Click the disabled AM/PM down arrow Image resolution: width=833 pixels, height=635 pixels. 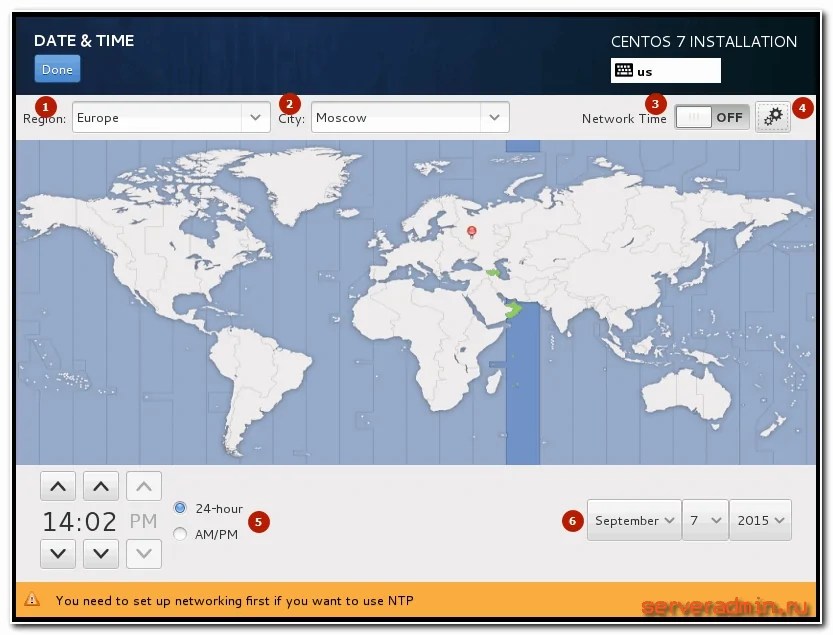tap(144, 553)
